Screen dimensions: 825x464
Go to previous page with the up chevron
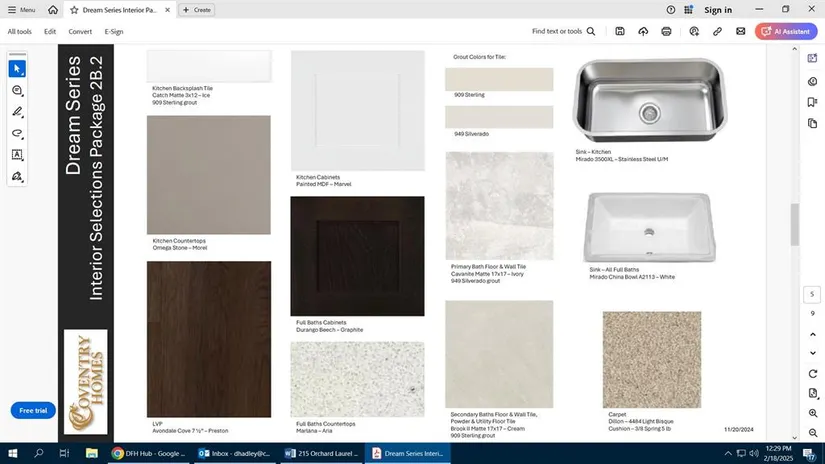(812, 333)
